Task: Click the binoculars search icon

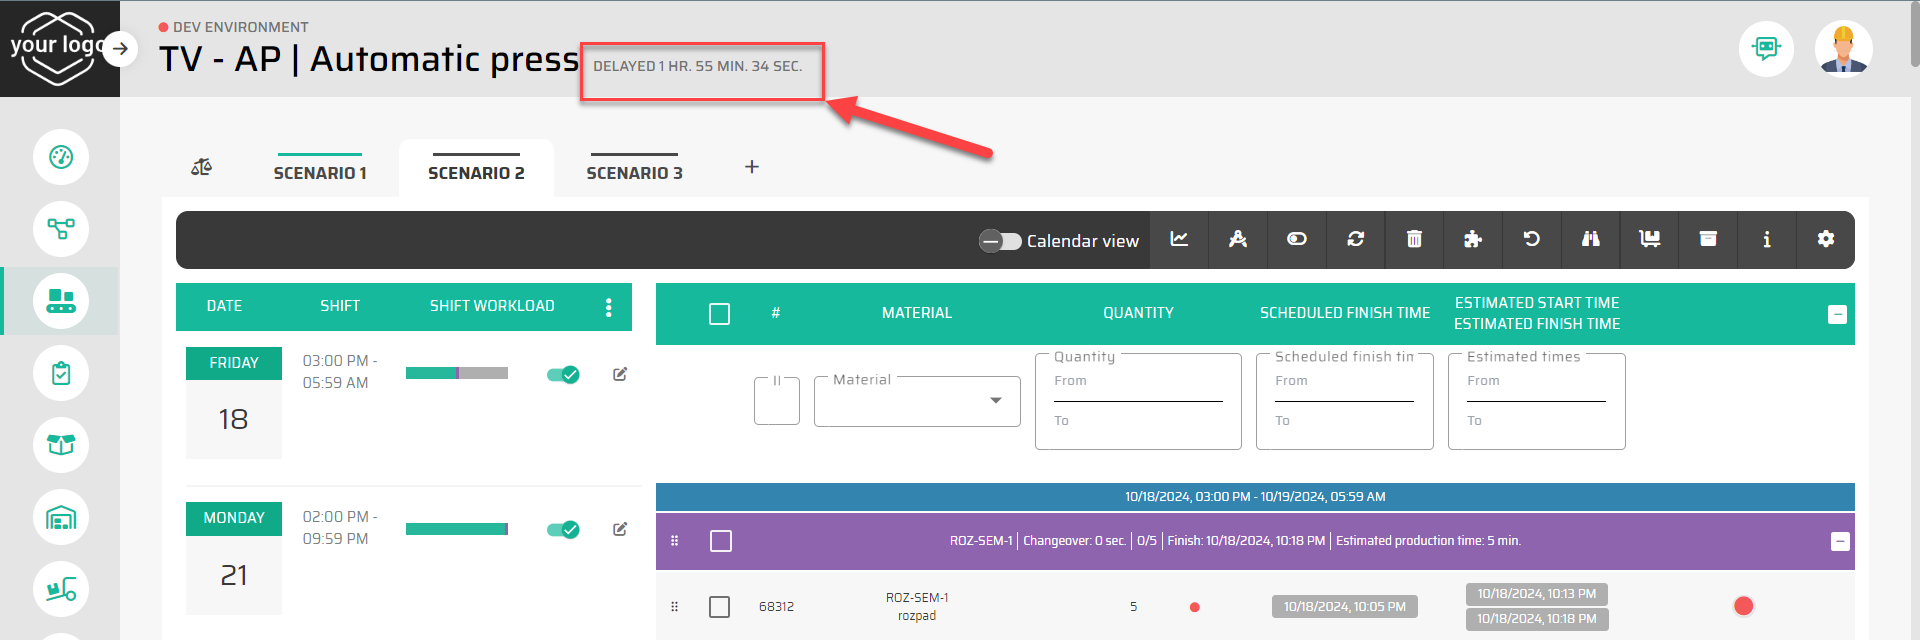Action: pyautogui.click(x=1590, y=239)
